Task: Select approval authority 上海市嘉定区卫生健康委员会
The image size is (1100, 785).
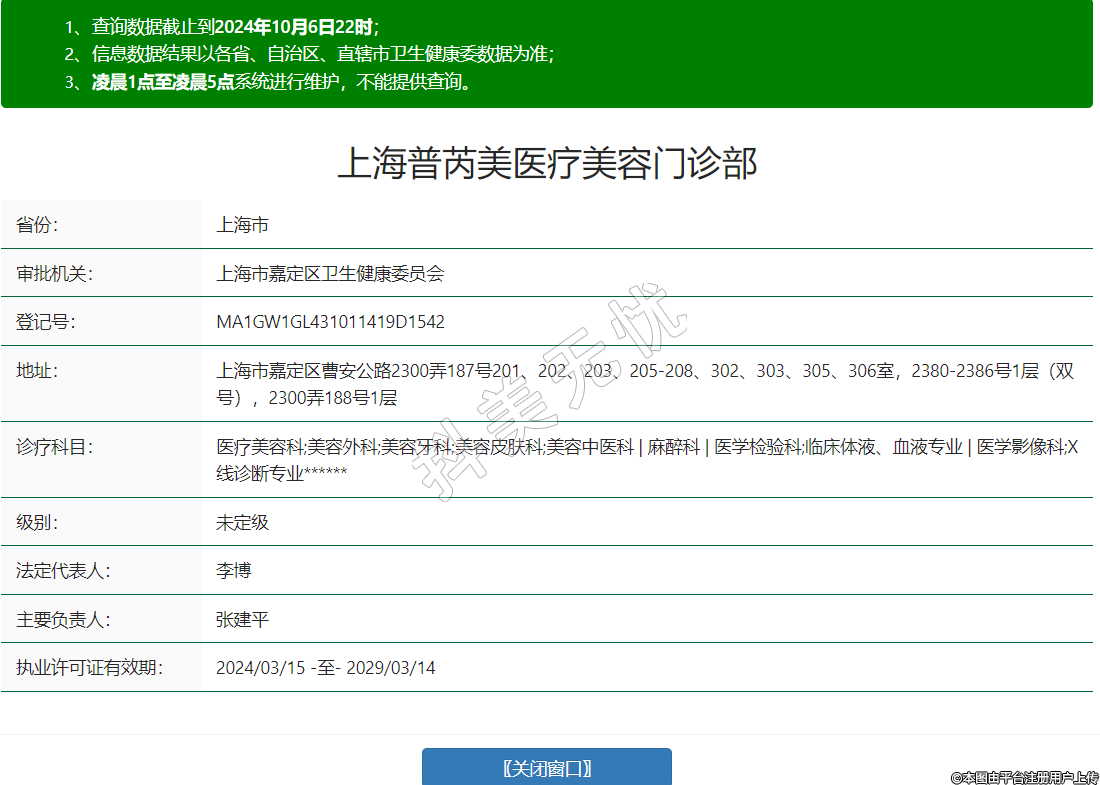Action: (x=330, y=274)
